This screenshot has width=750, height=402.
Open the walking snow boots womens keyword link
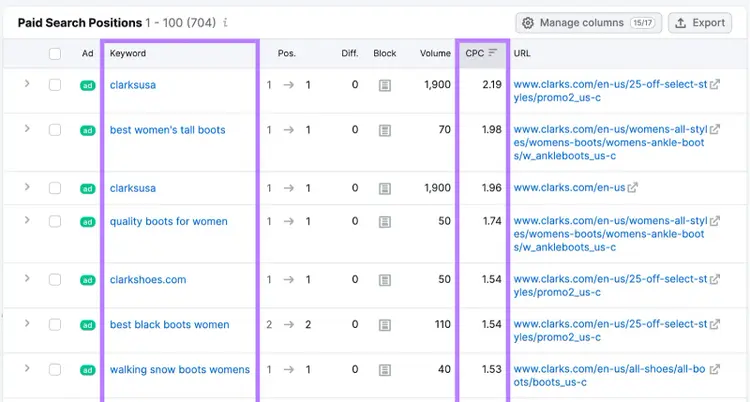pos(180,369)
